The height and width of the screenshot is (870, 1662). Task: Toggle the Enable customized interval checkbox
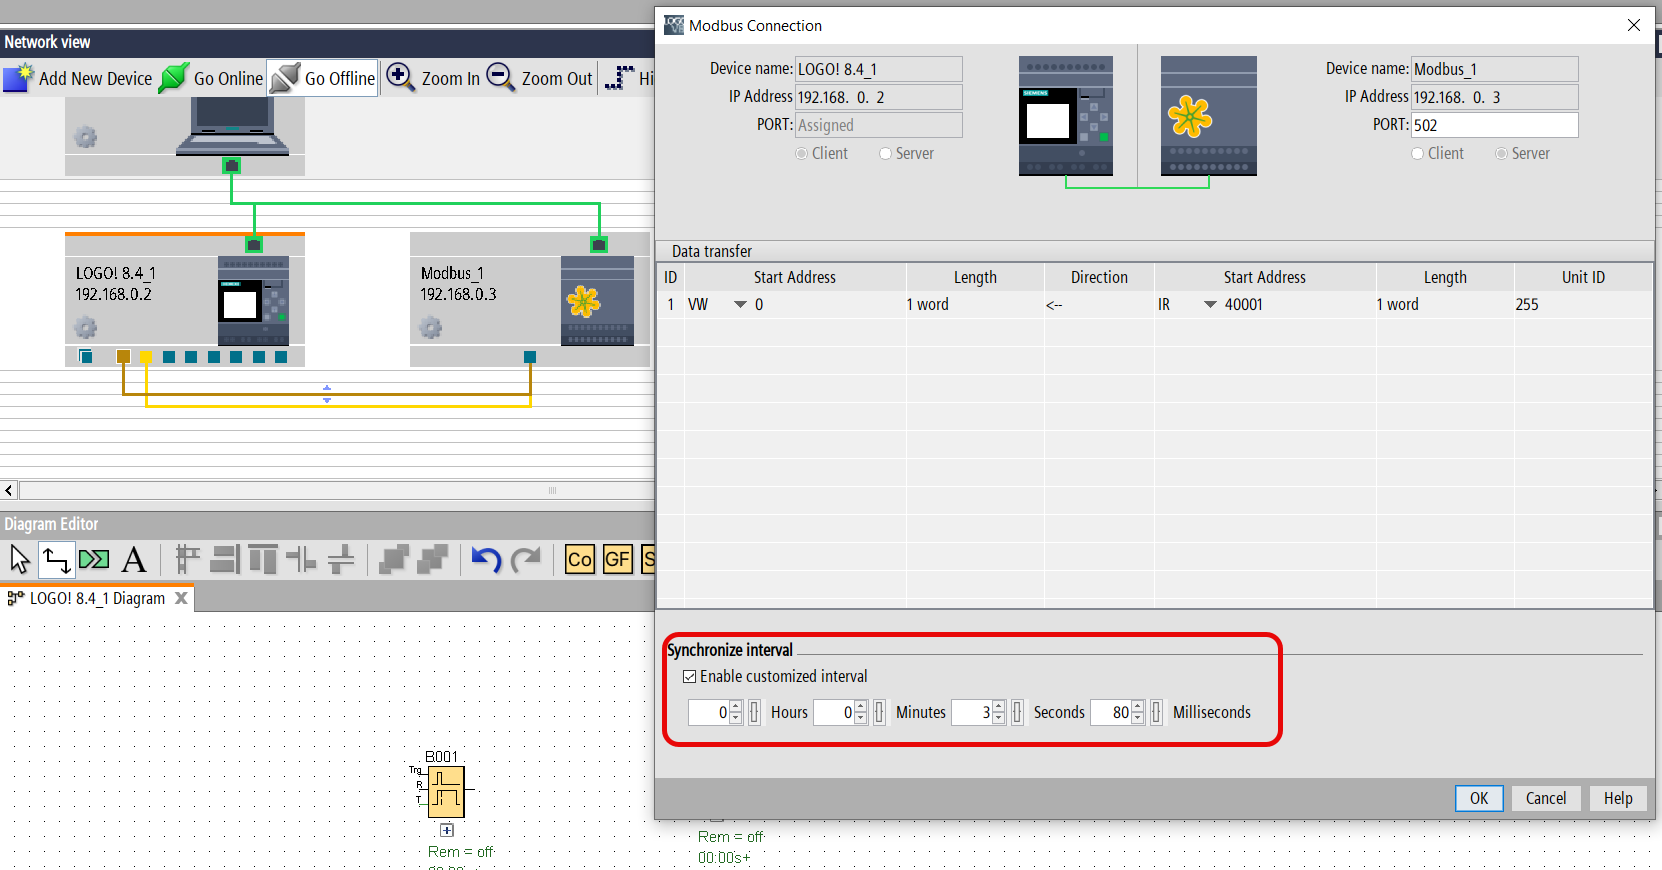pyautogui.click(x=690, y=677)
